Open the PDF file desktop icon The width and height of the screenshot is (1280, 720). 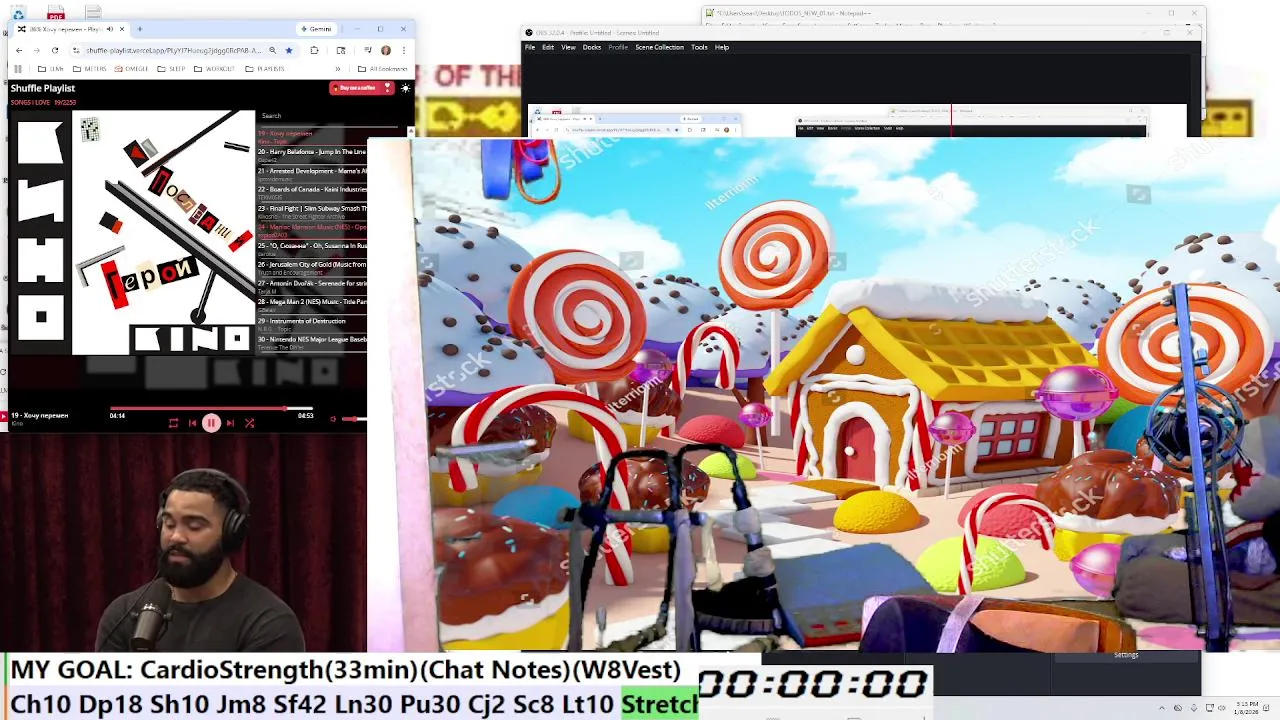coord(56,14)
